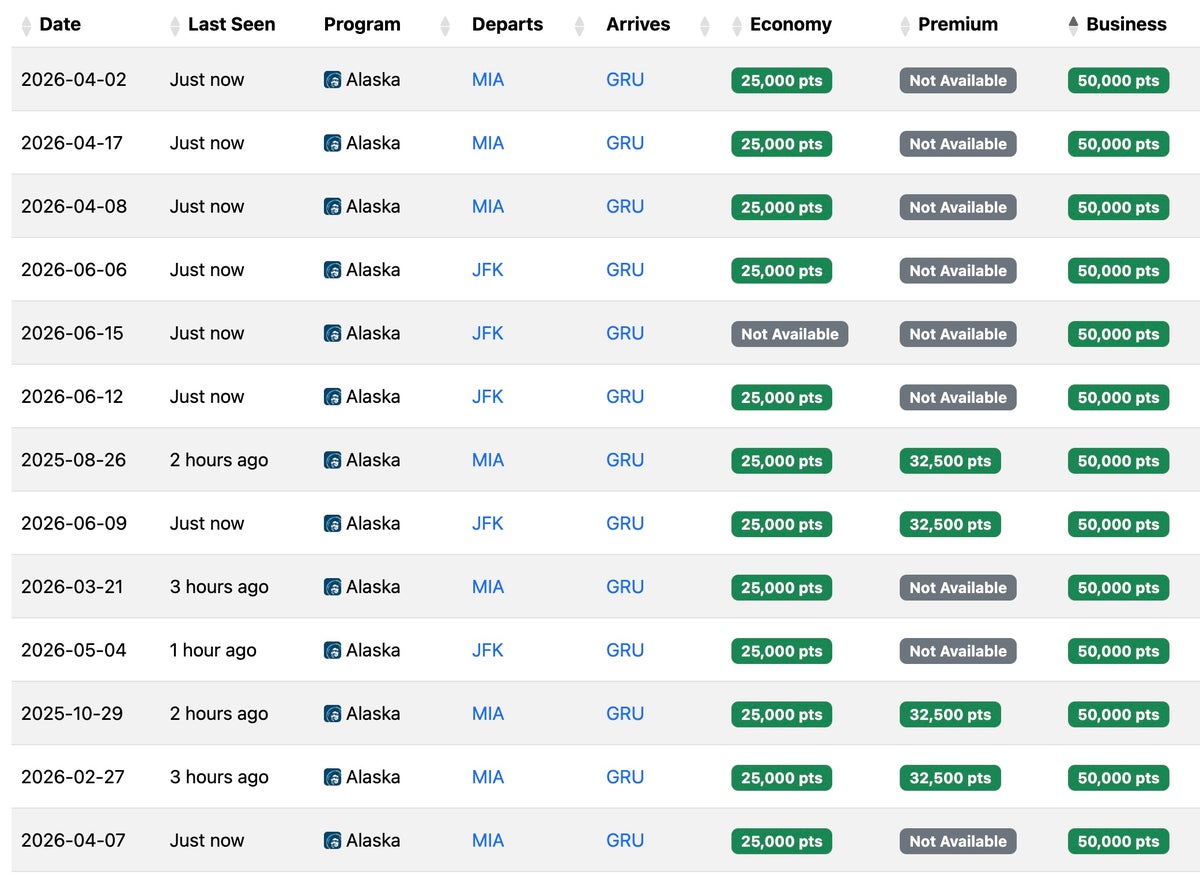Sort by Economy column arrows
Image resolution: width=1200 pixels, height=883 pixels.
point(738,26)
